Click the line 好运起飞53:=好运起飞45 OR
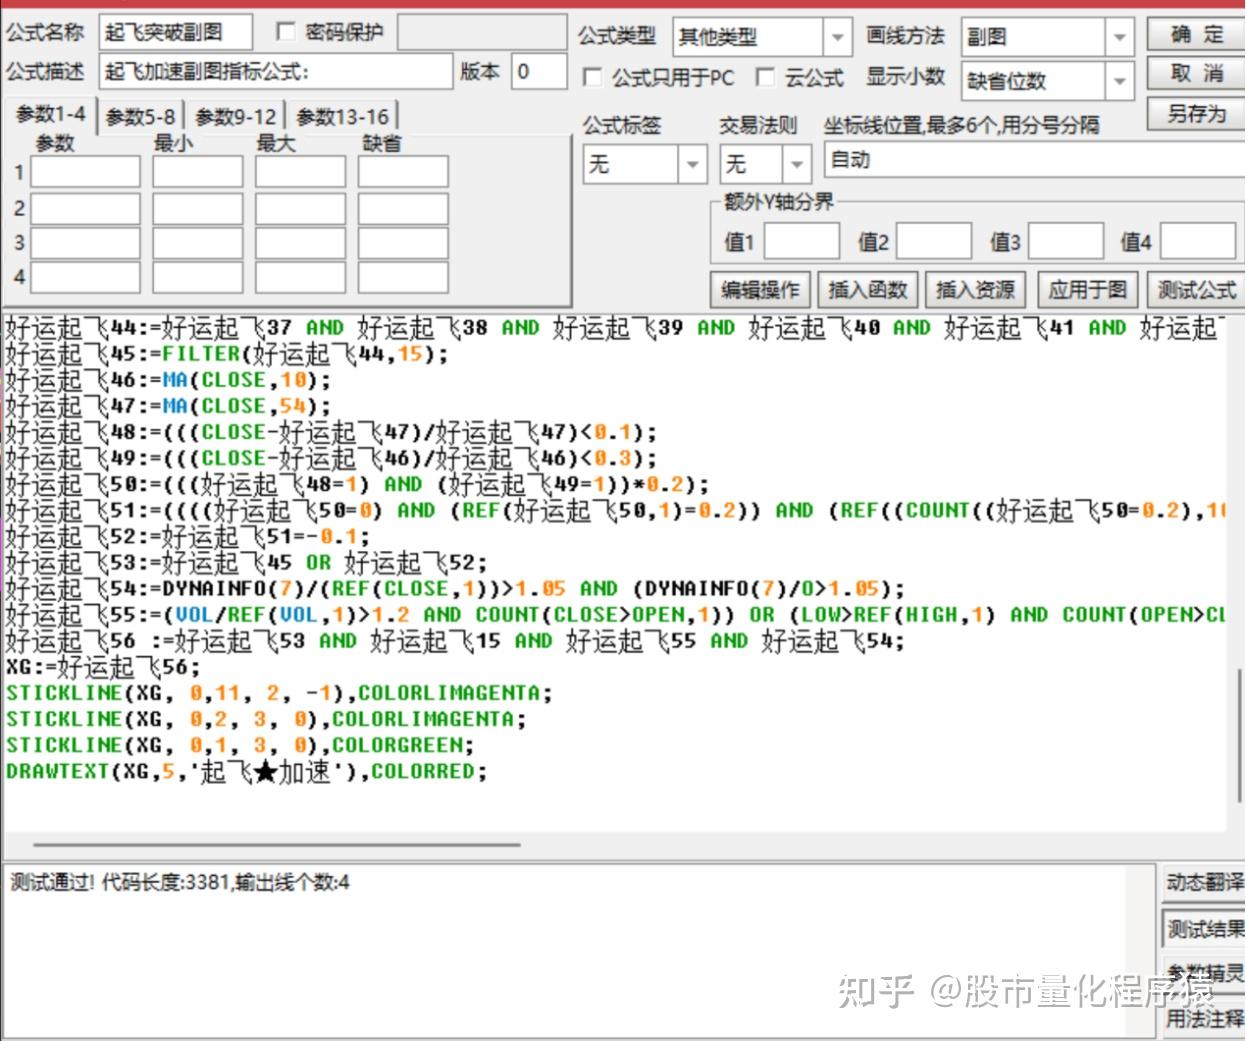This screenshot has width=1246, height=1041. [246, 562]
